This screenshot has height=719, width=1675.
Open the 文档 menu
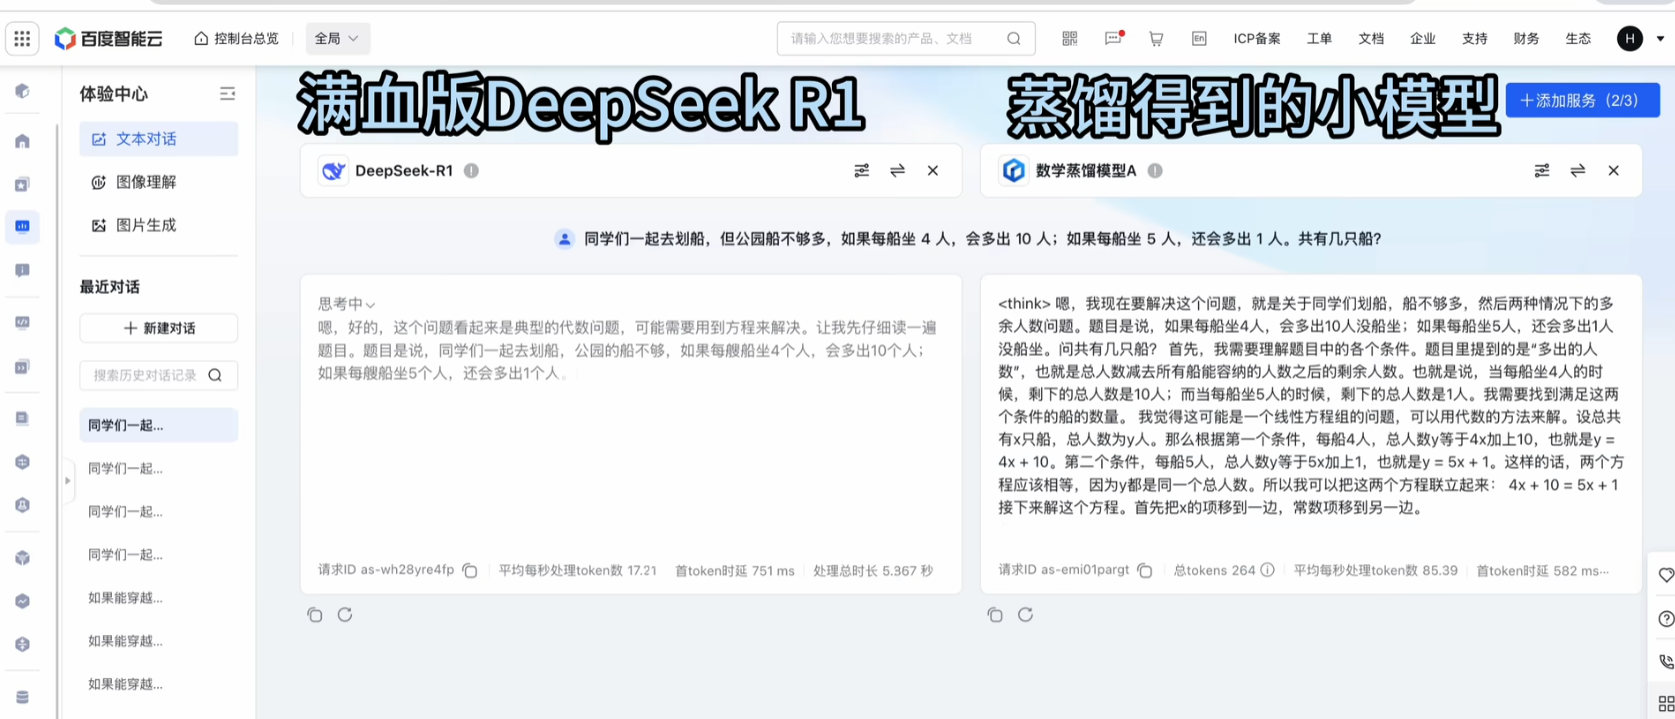[1371, 38]
